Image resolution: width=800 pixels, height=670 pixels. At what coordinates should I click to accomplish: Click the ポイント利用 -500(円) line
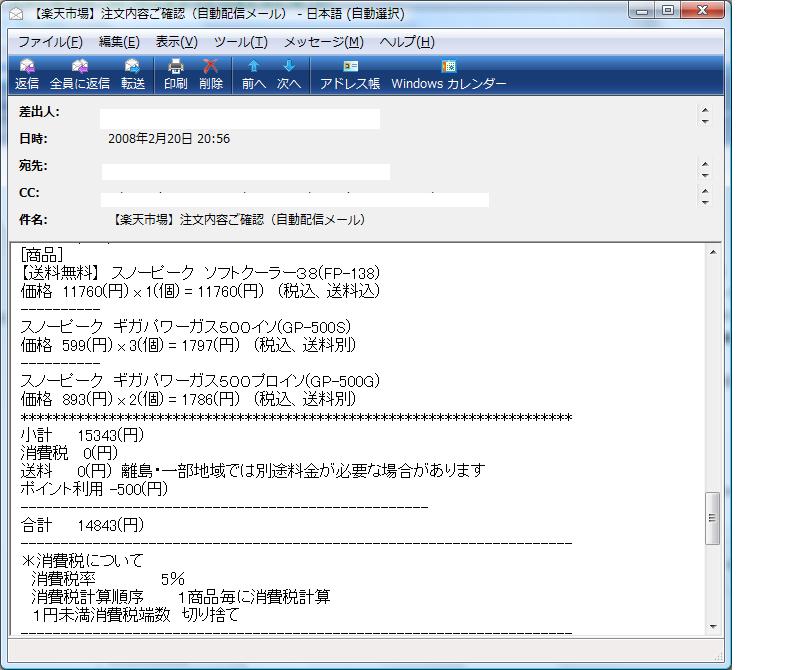pos(94,489)
